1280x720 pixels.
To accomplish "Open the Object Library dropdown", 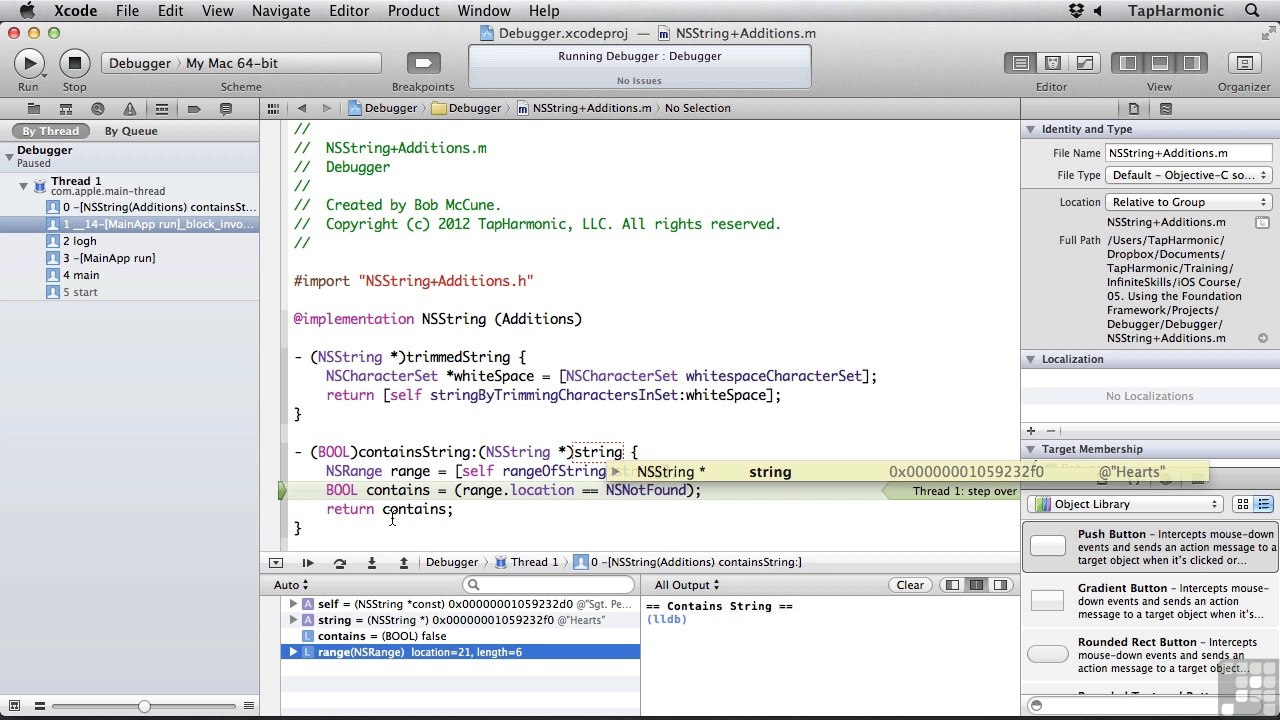I will (x=1126, y=504).
